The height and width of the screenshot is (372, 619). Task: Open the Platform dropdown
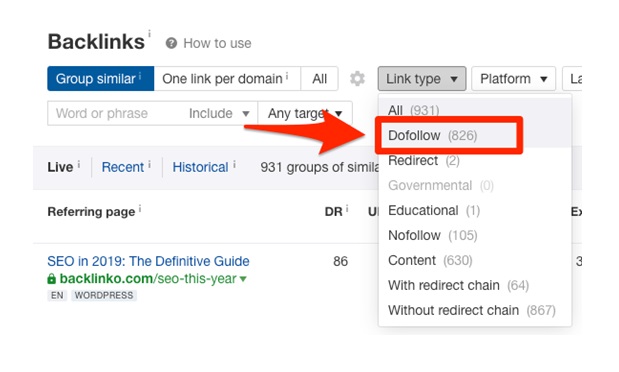point(514,79)
